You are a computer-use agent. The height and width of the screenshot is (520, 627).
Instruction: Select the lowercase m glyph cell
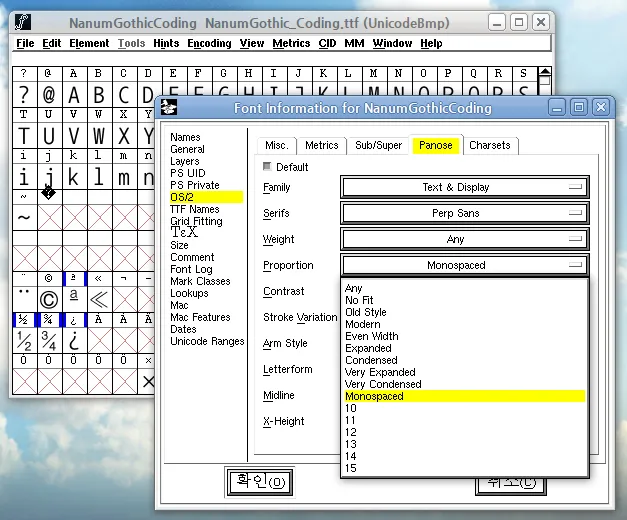124,177
